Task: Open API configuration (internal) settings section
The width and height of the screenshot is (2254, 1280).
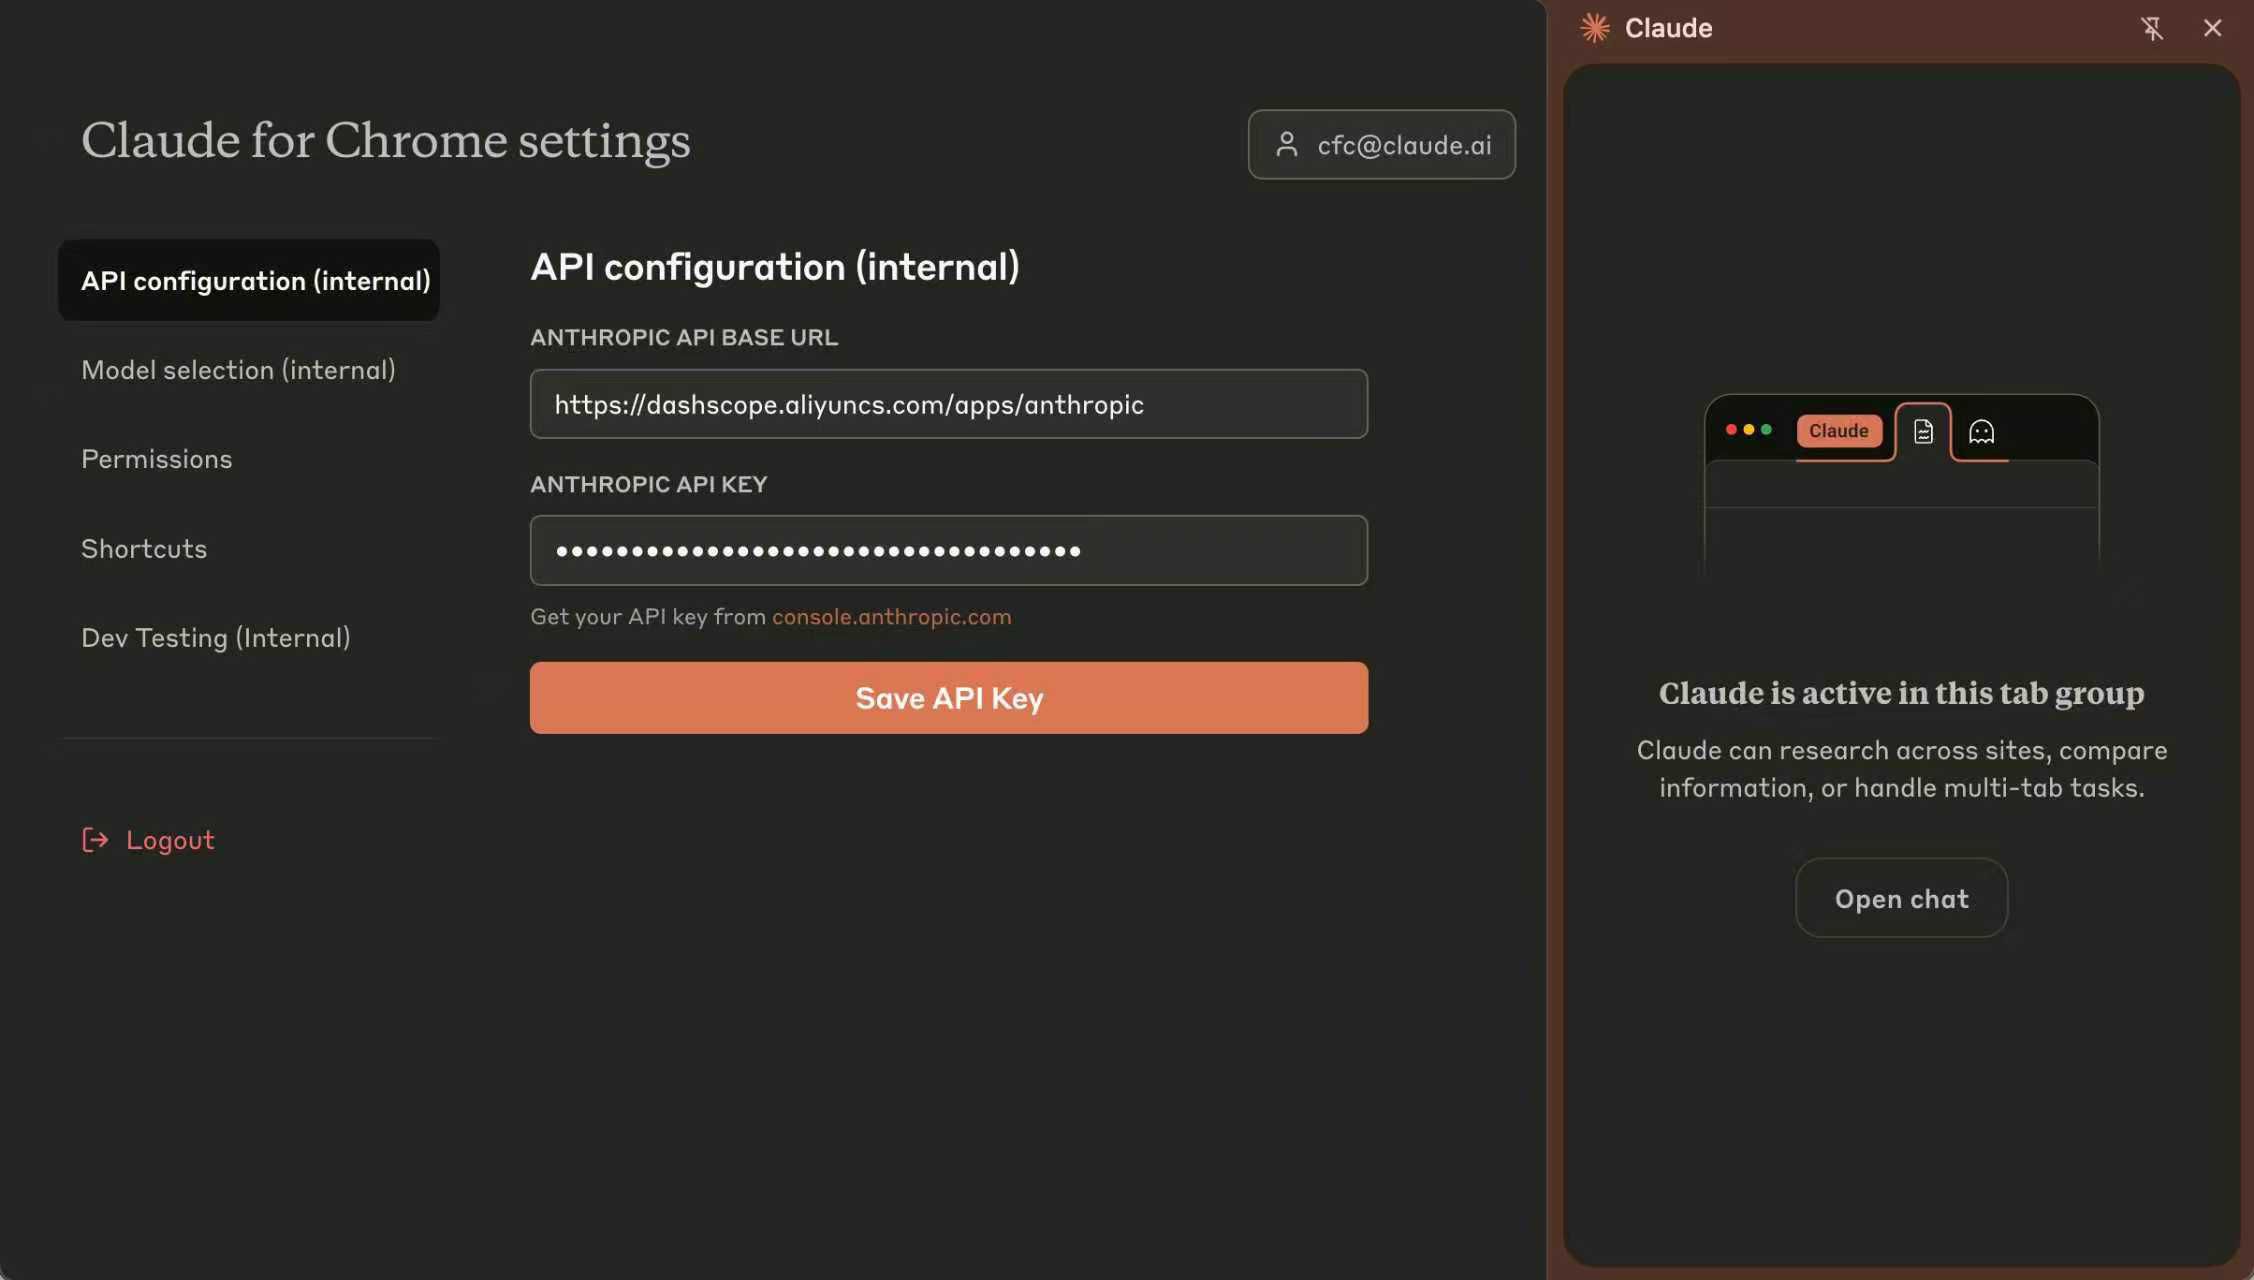Action: point(249,280)
